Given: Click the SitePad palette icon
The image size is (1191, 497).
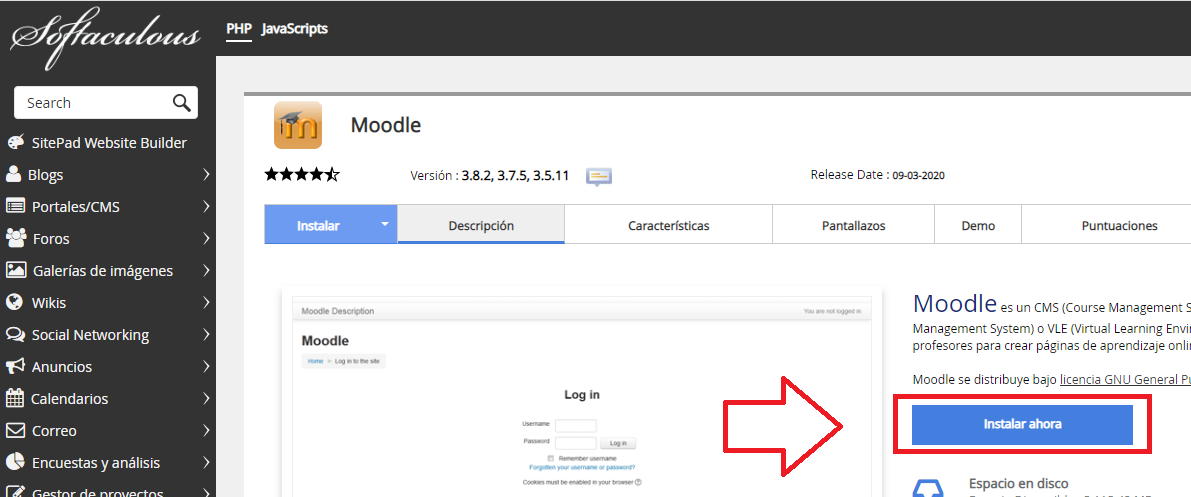Looking at the screenshot, I should pos(15,142).
